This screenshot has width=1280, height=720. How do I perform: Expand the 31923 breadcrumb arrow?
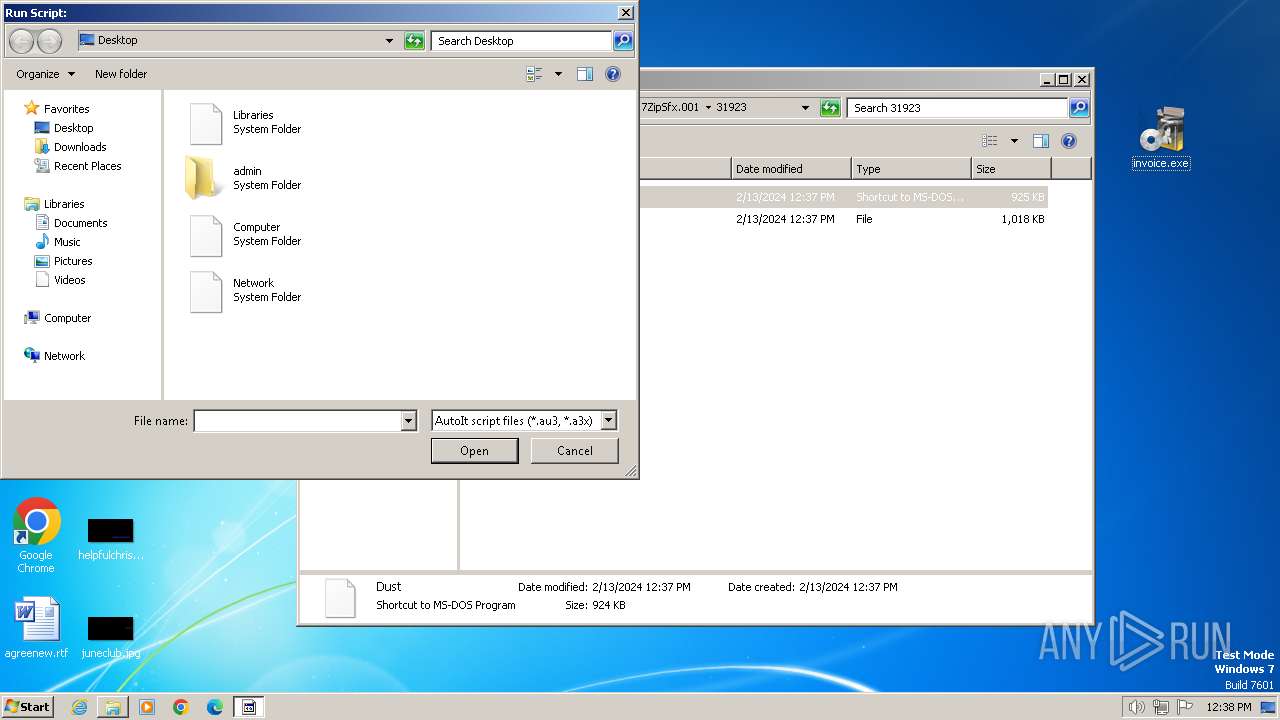click(x=709, y=108)
